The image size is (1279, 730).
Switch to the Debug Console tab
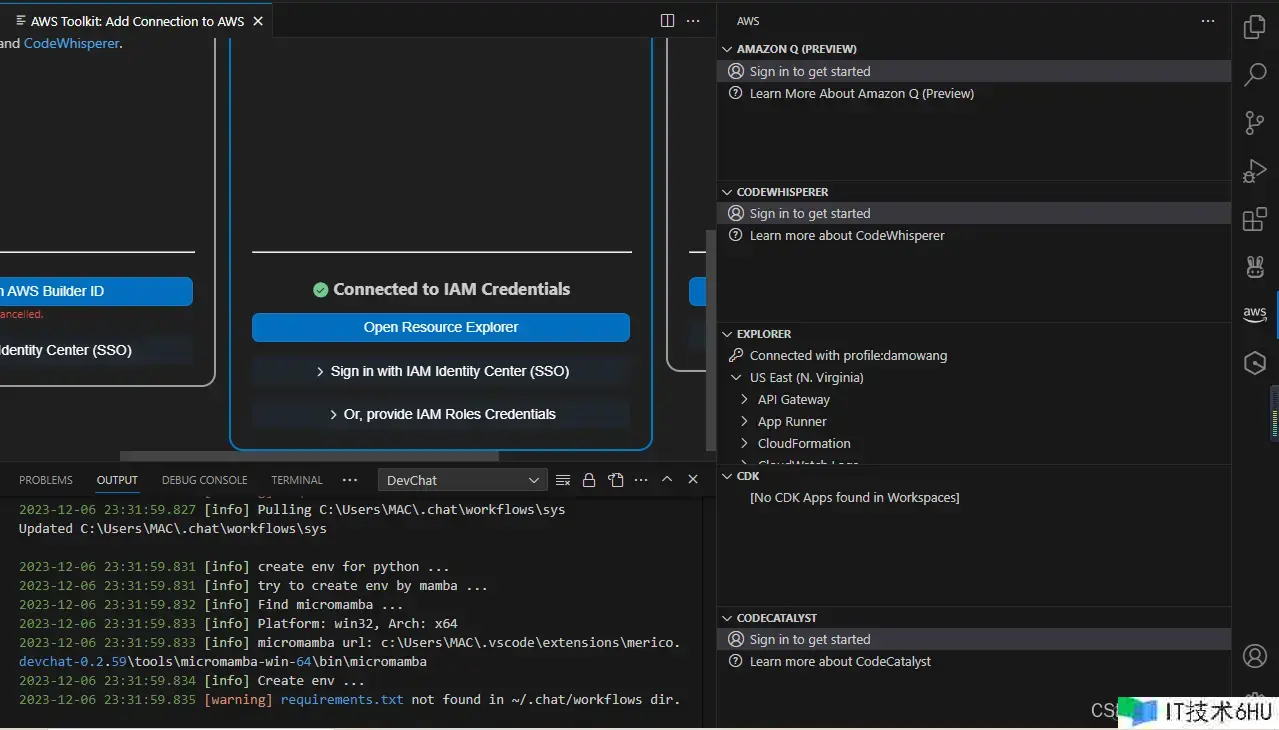pos(204,480)
